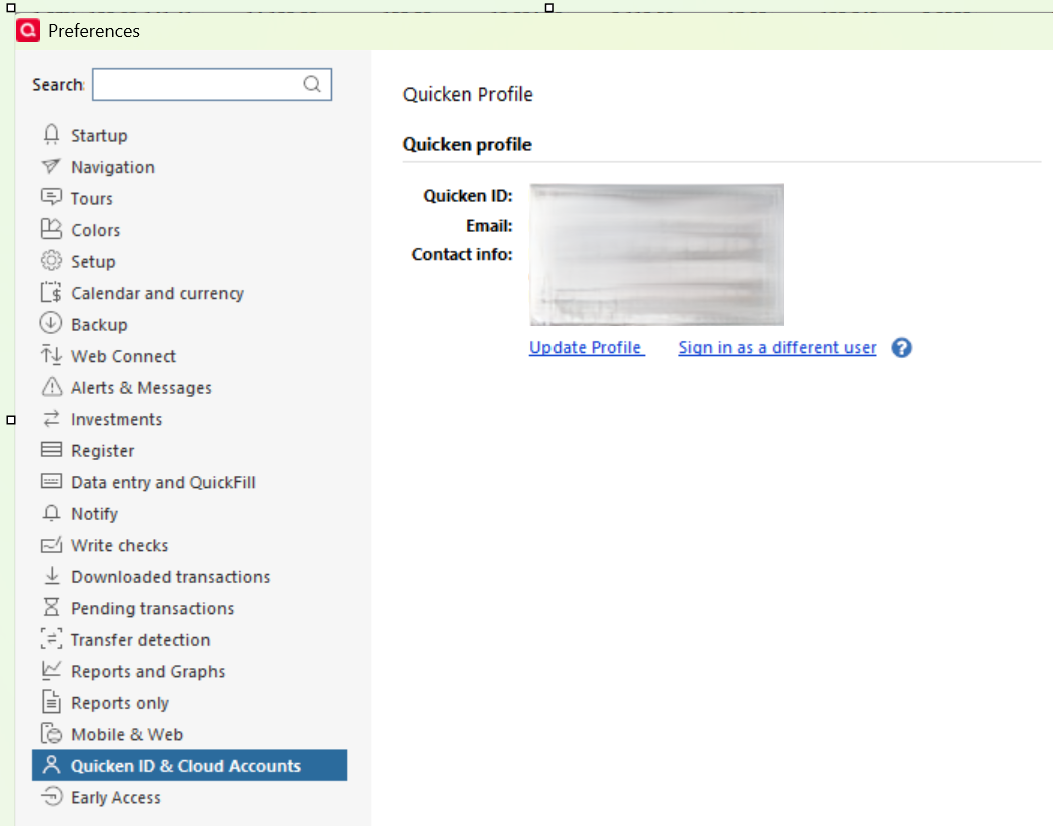Click the Transfer detection icon
Image resolution: width=1053 pixels, height=826 pixels.
(x=51, y=639)
